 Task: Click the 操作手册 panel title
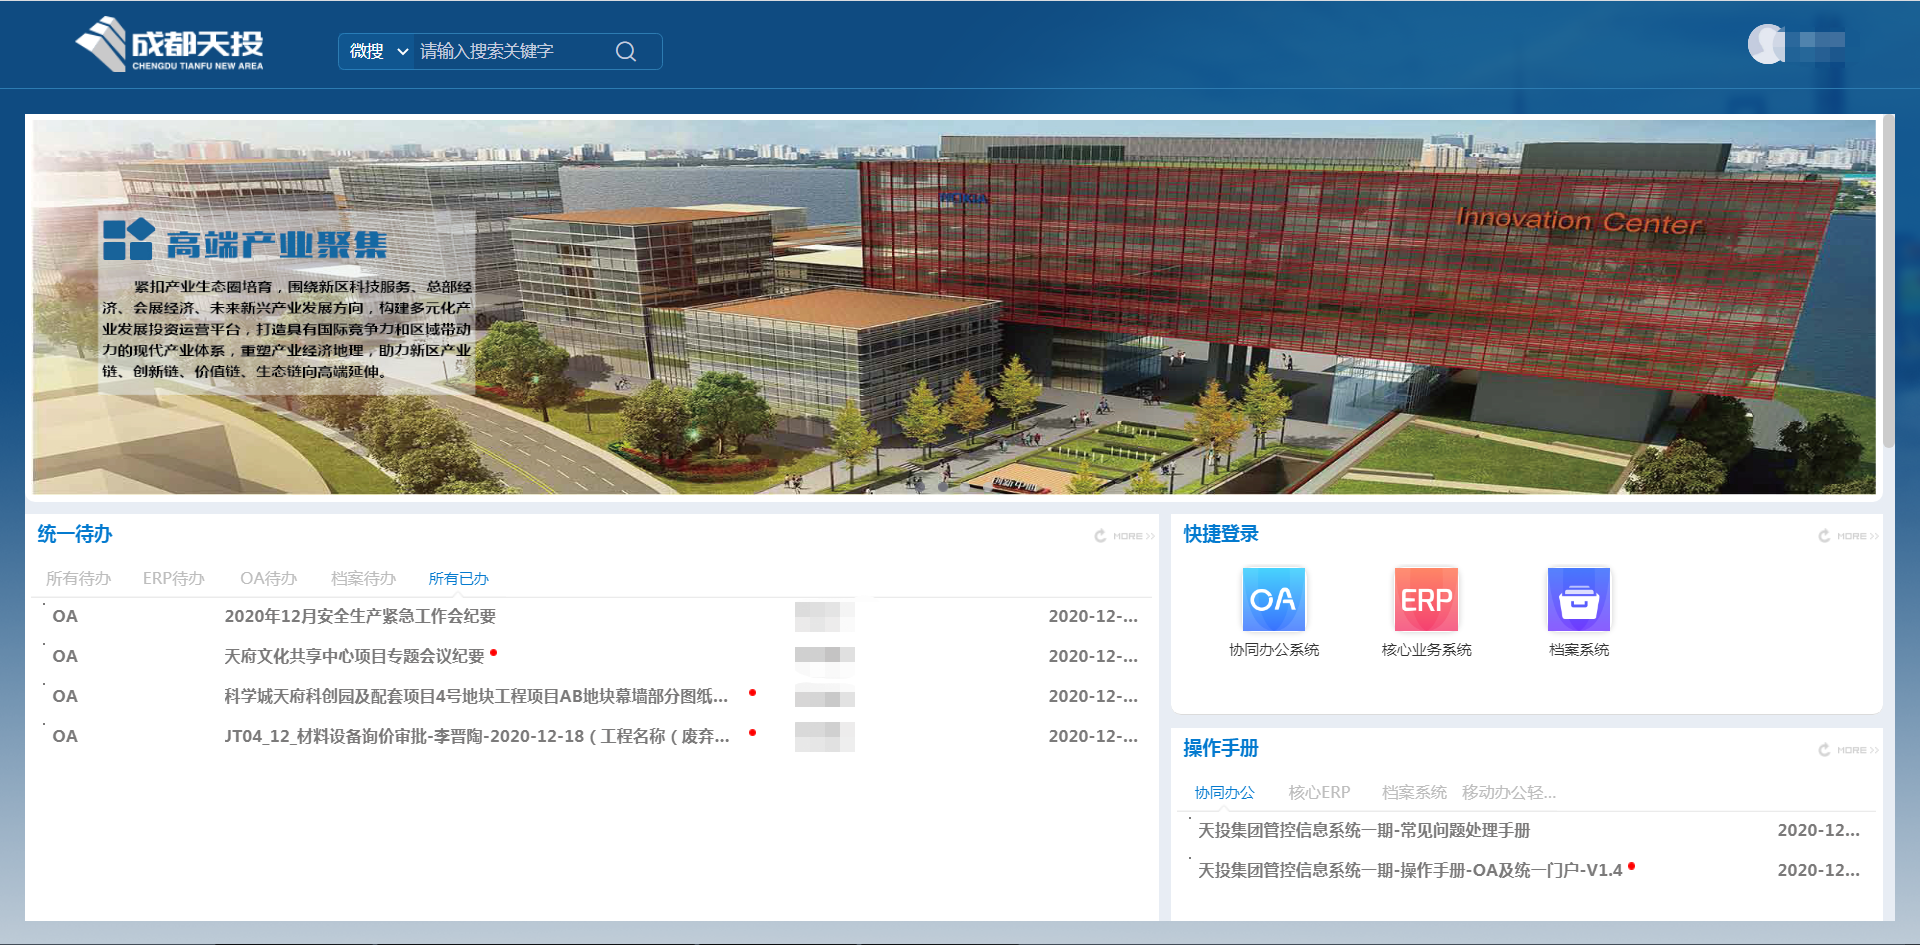1221,748
